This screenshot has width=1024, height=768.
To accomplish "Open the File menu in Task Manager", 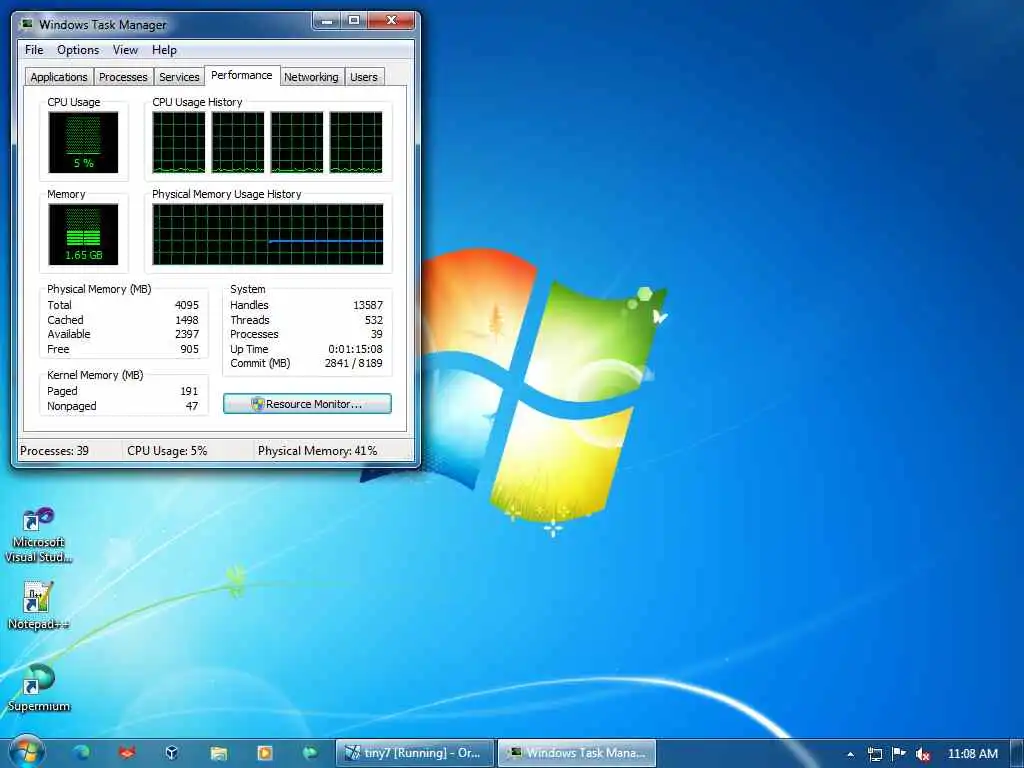I will [x=34, y=50].
